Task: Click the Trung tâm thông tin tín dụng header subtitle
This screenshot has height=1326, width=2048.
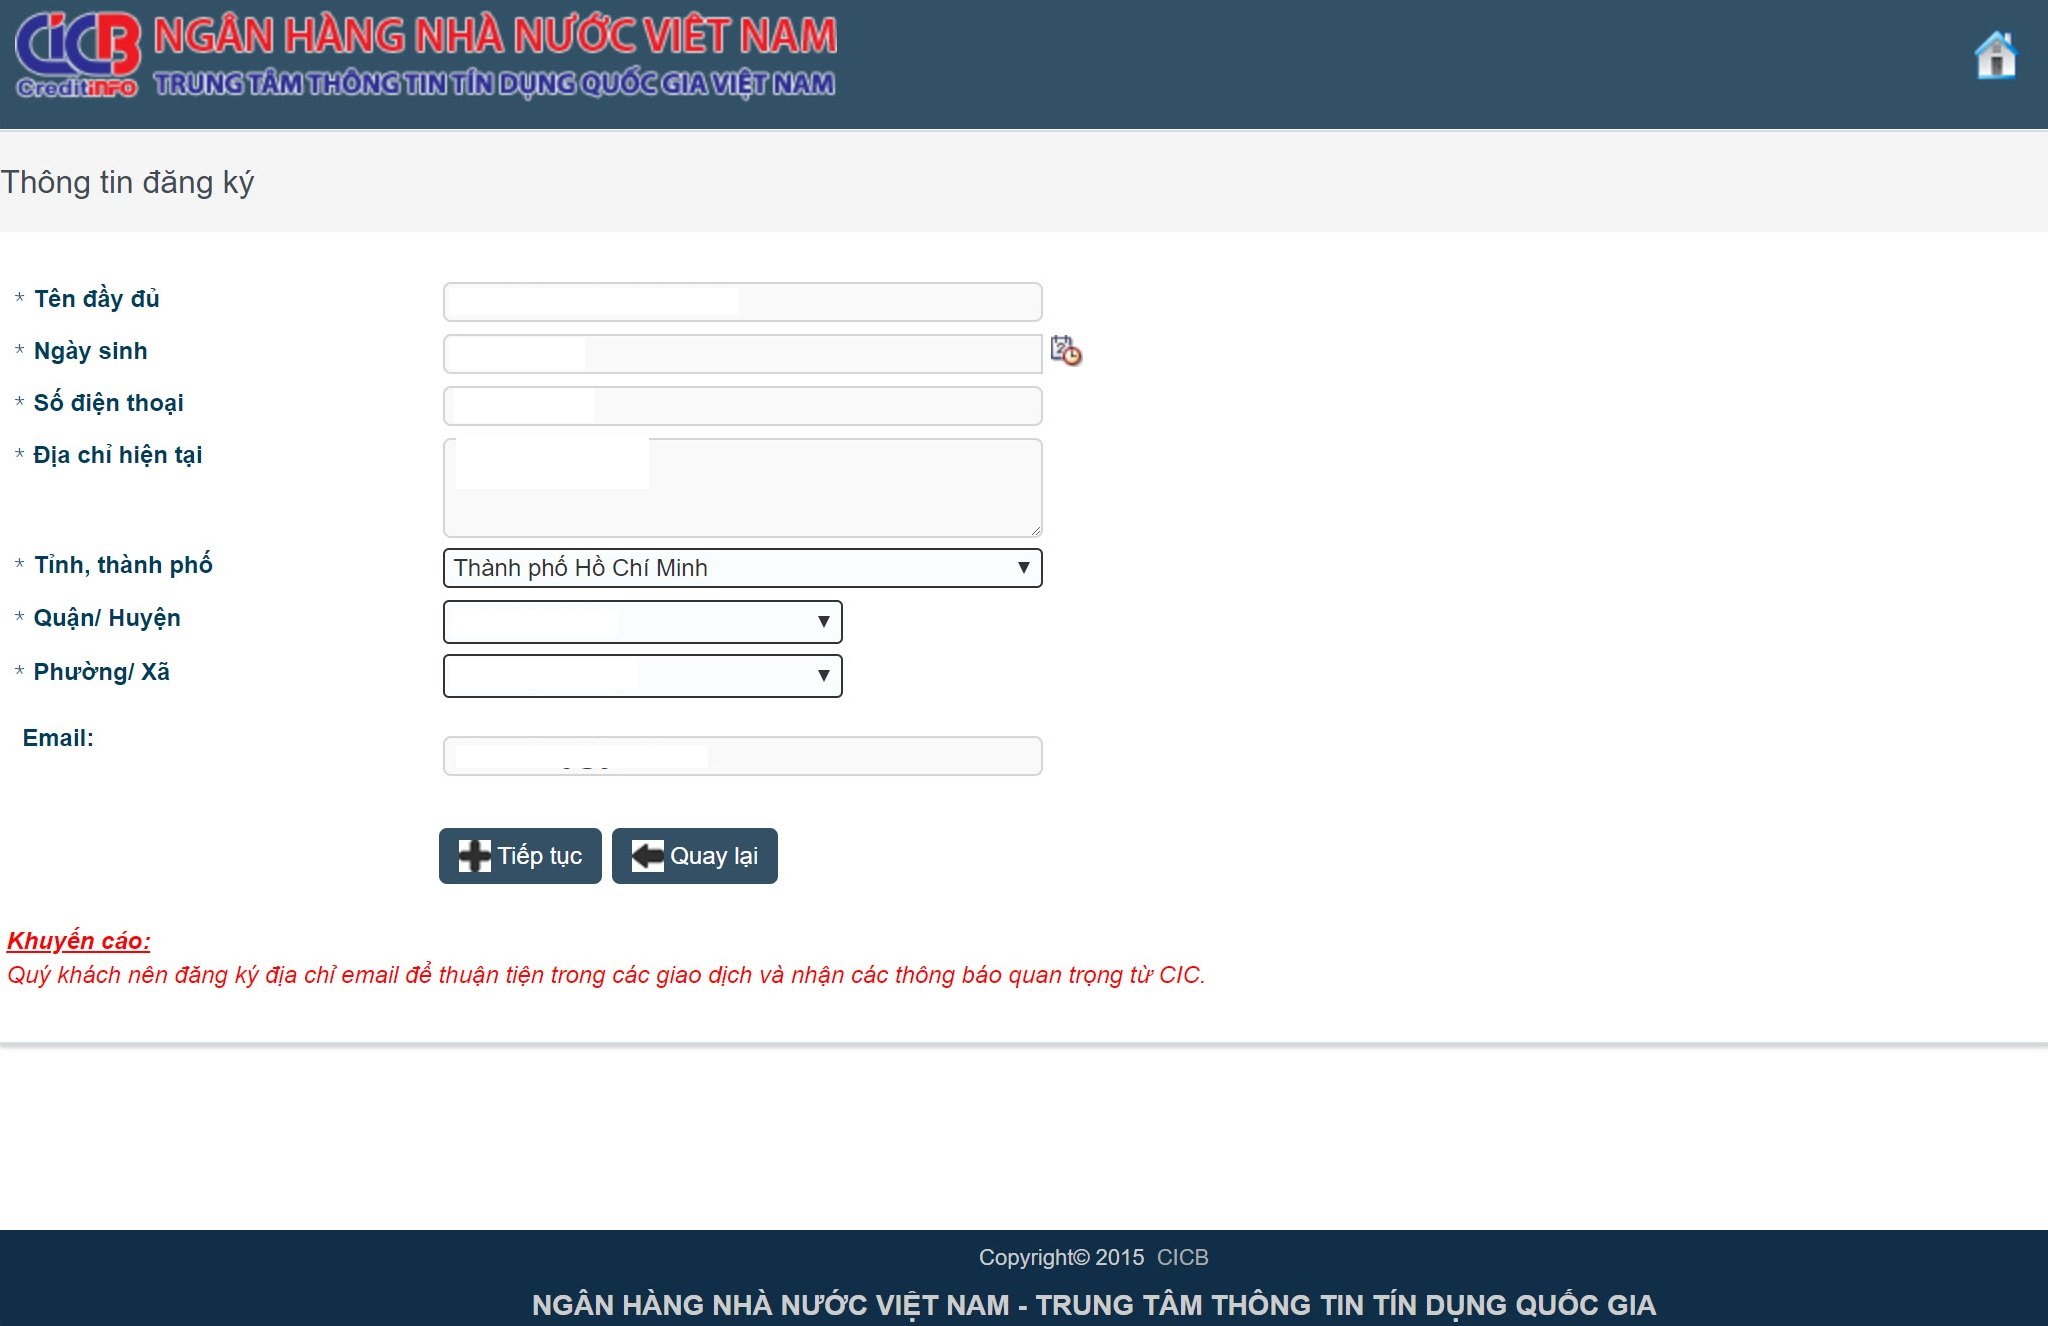Action: [x=494, y=84]
